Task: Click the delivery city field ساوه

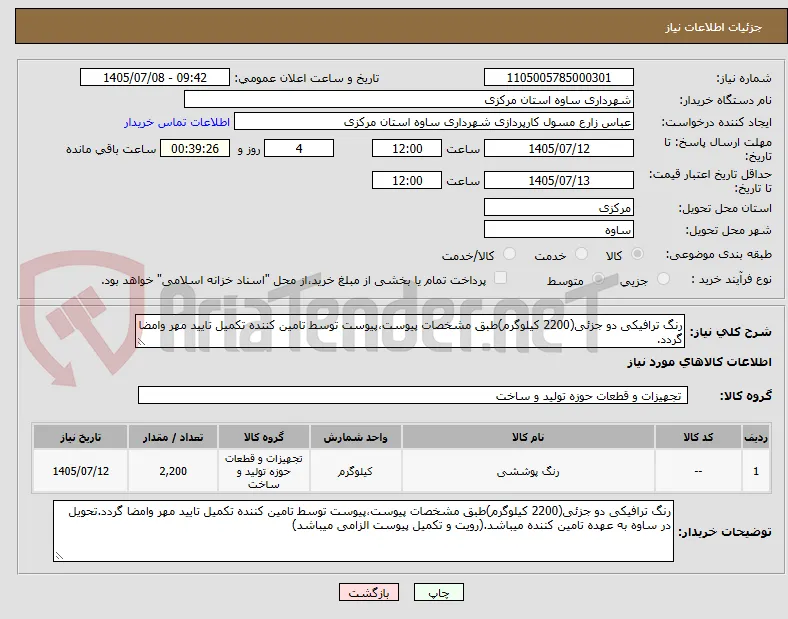Action: (558, 230)
